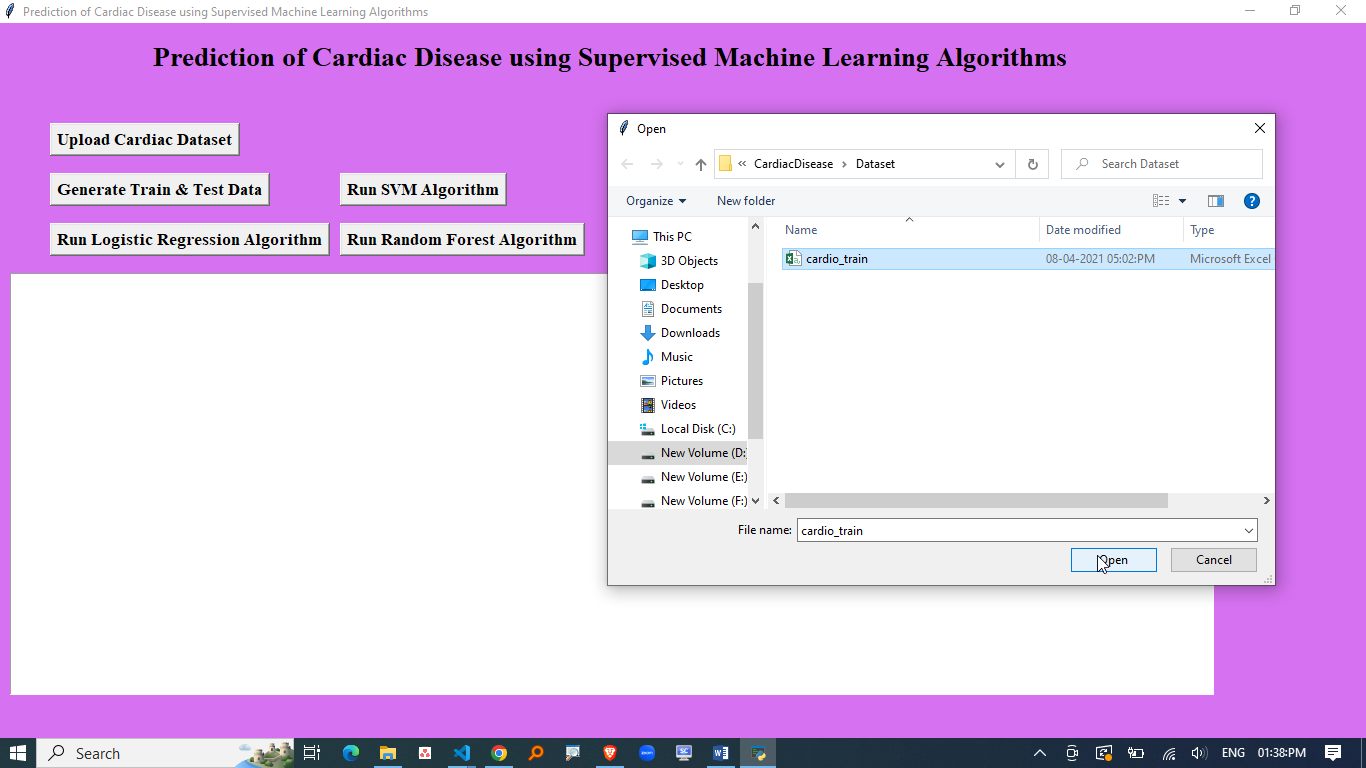1366x768 pixels.
Task: Click the Search Dataset field
Action: coord(1161,164)
